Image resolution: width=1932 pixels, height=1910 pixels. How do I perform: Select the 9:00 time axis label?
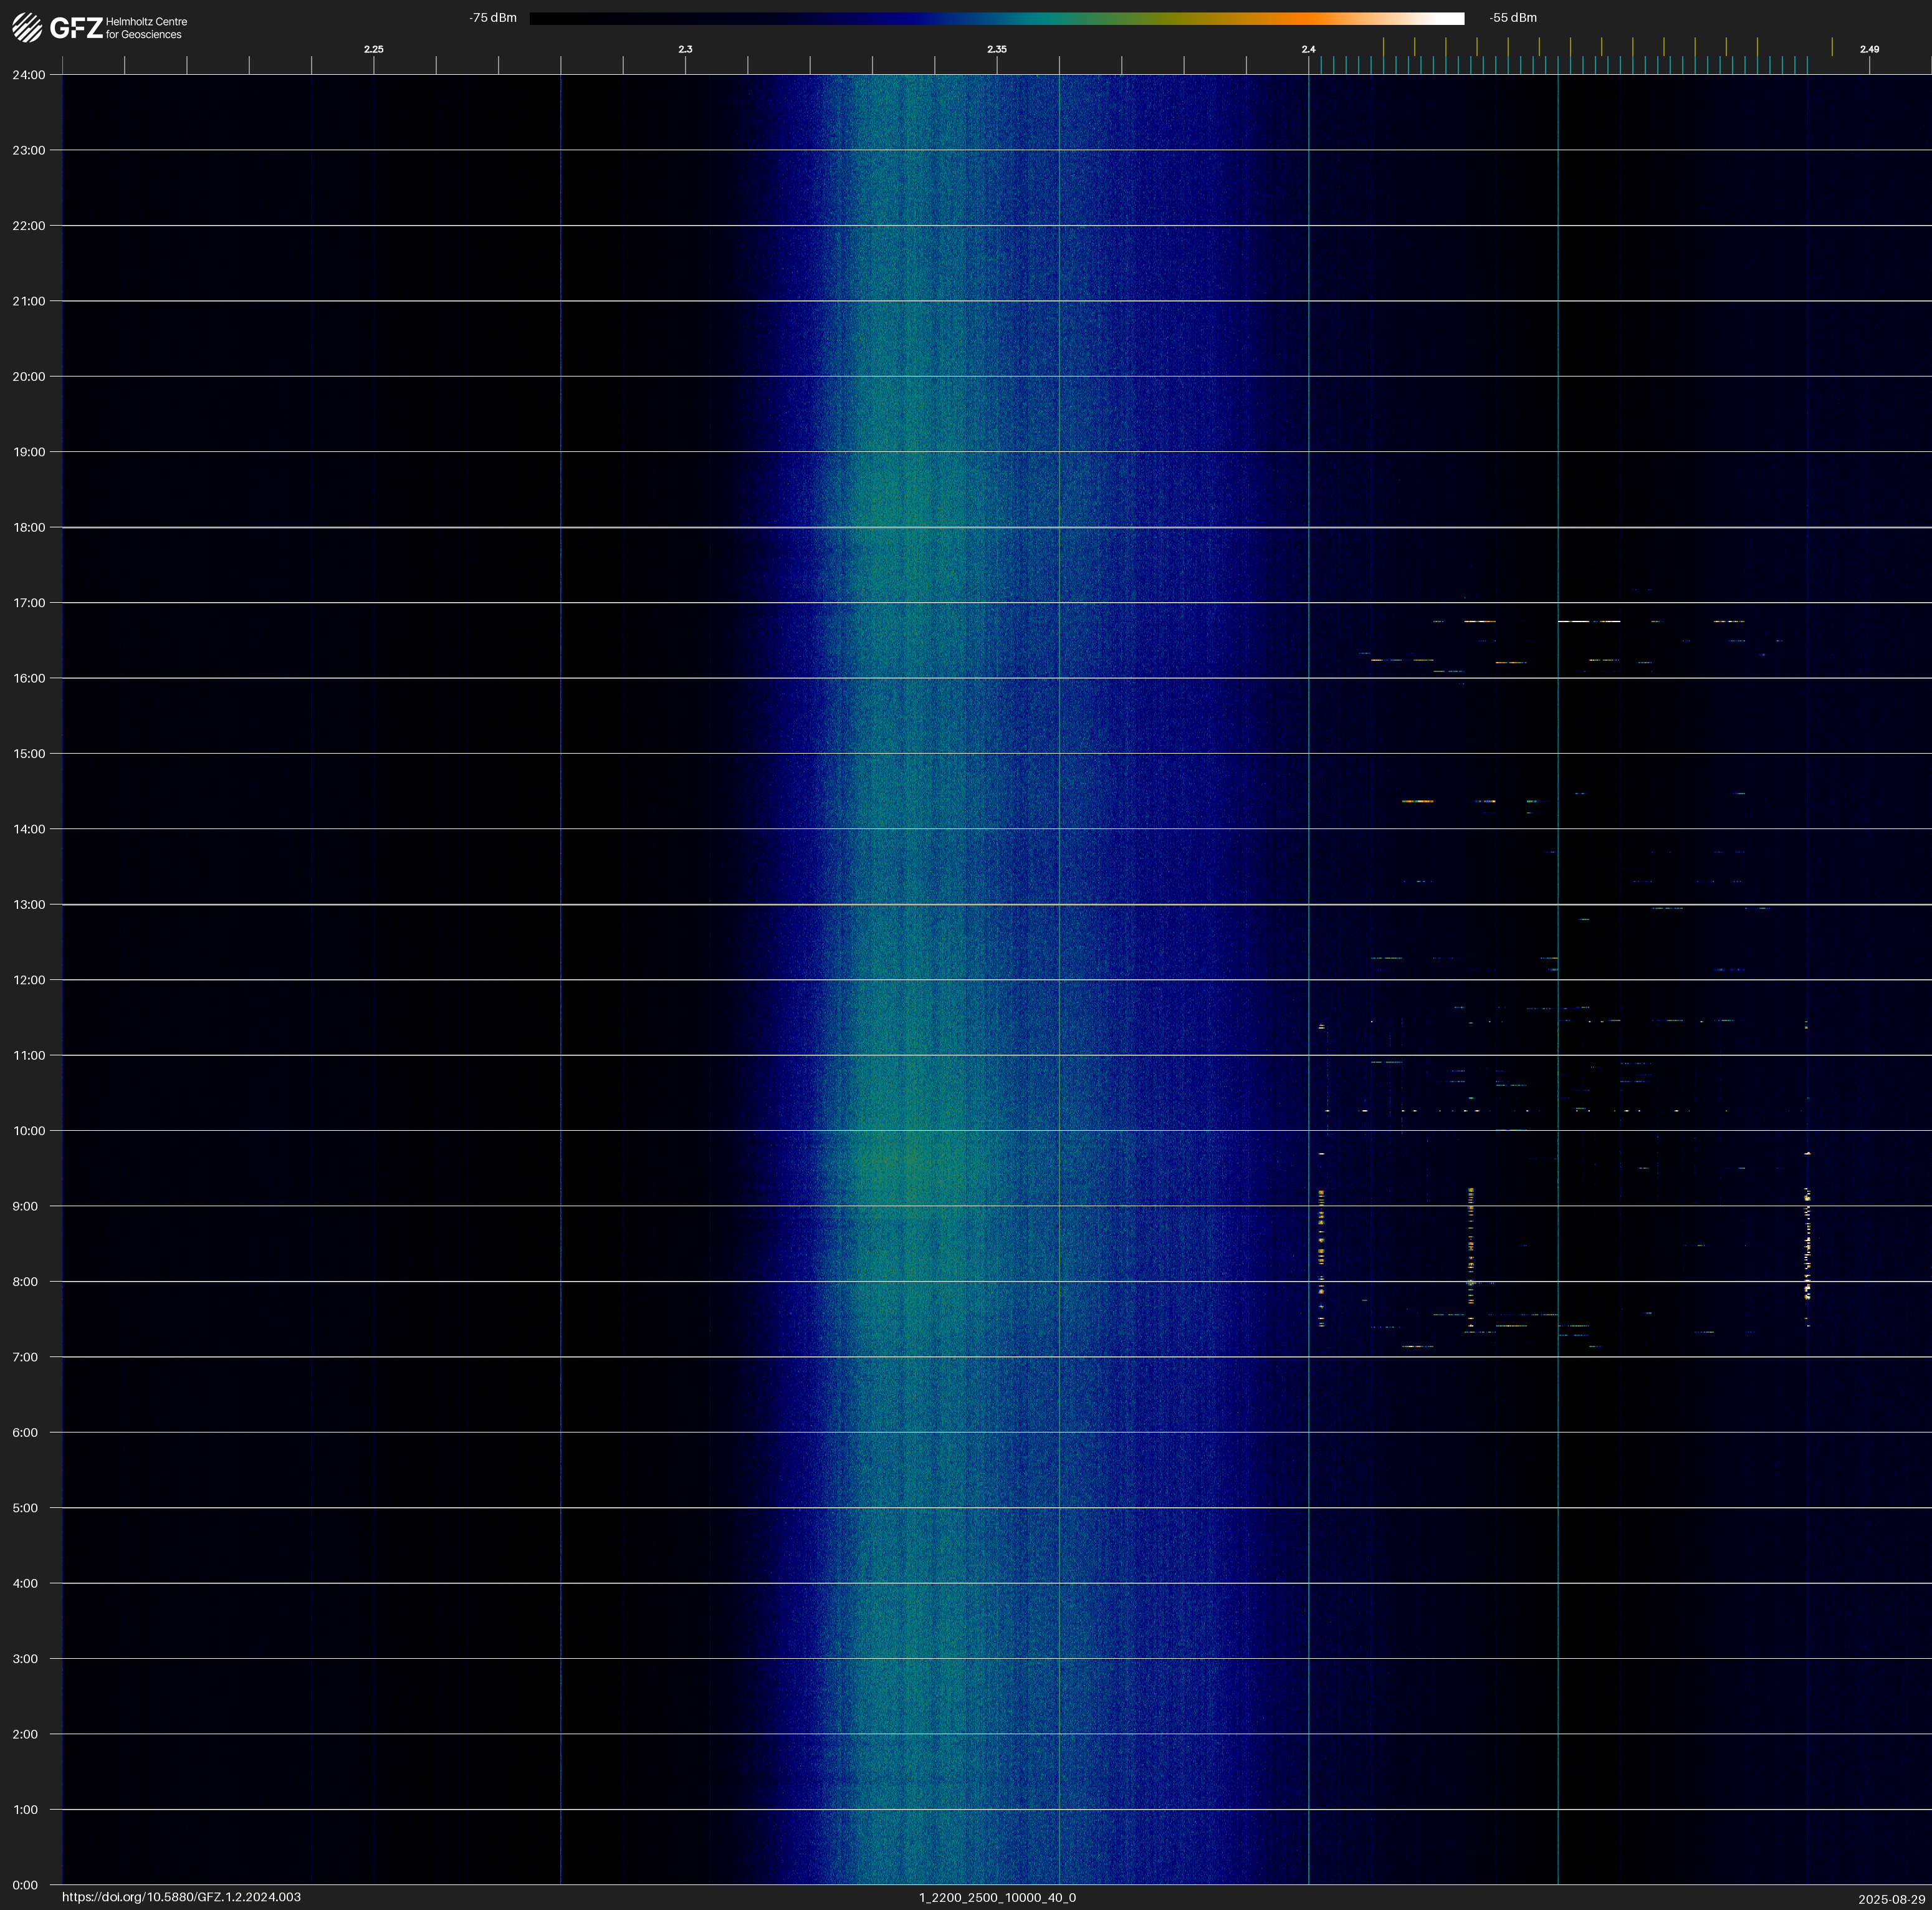click(x=25, y=1206)
